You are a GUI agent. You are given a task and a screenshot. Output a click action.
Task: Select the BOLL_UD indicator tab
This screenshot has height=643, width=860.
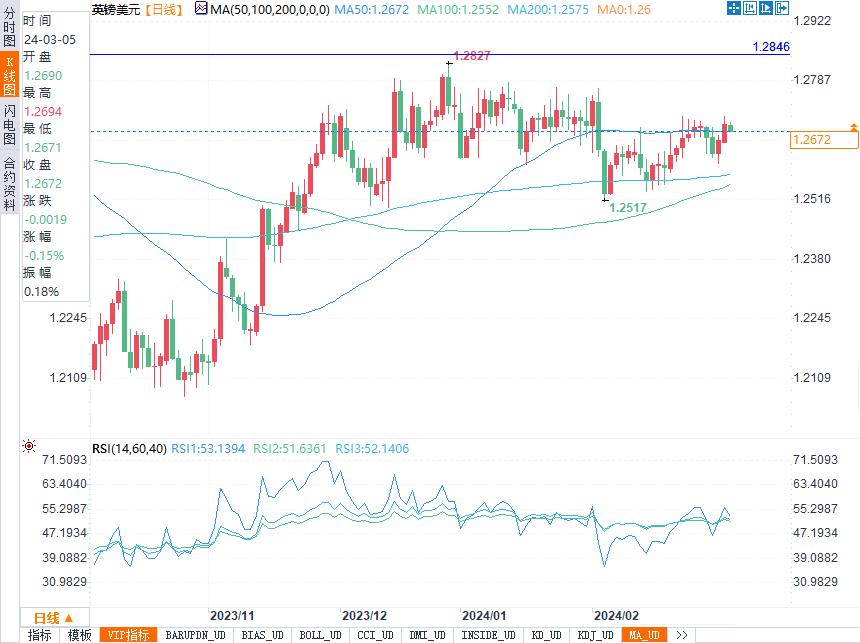click(320, 635)
